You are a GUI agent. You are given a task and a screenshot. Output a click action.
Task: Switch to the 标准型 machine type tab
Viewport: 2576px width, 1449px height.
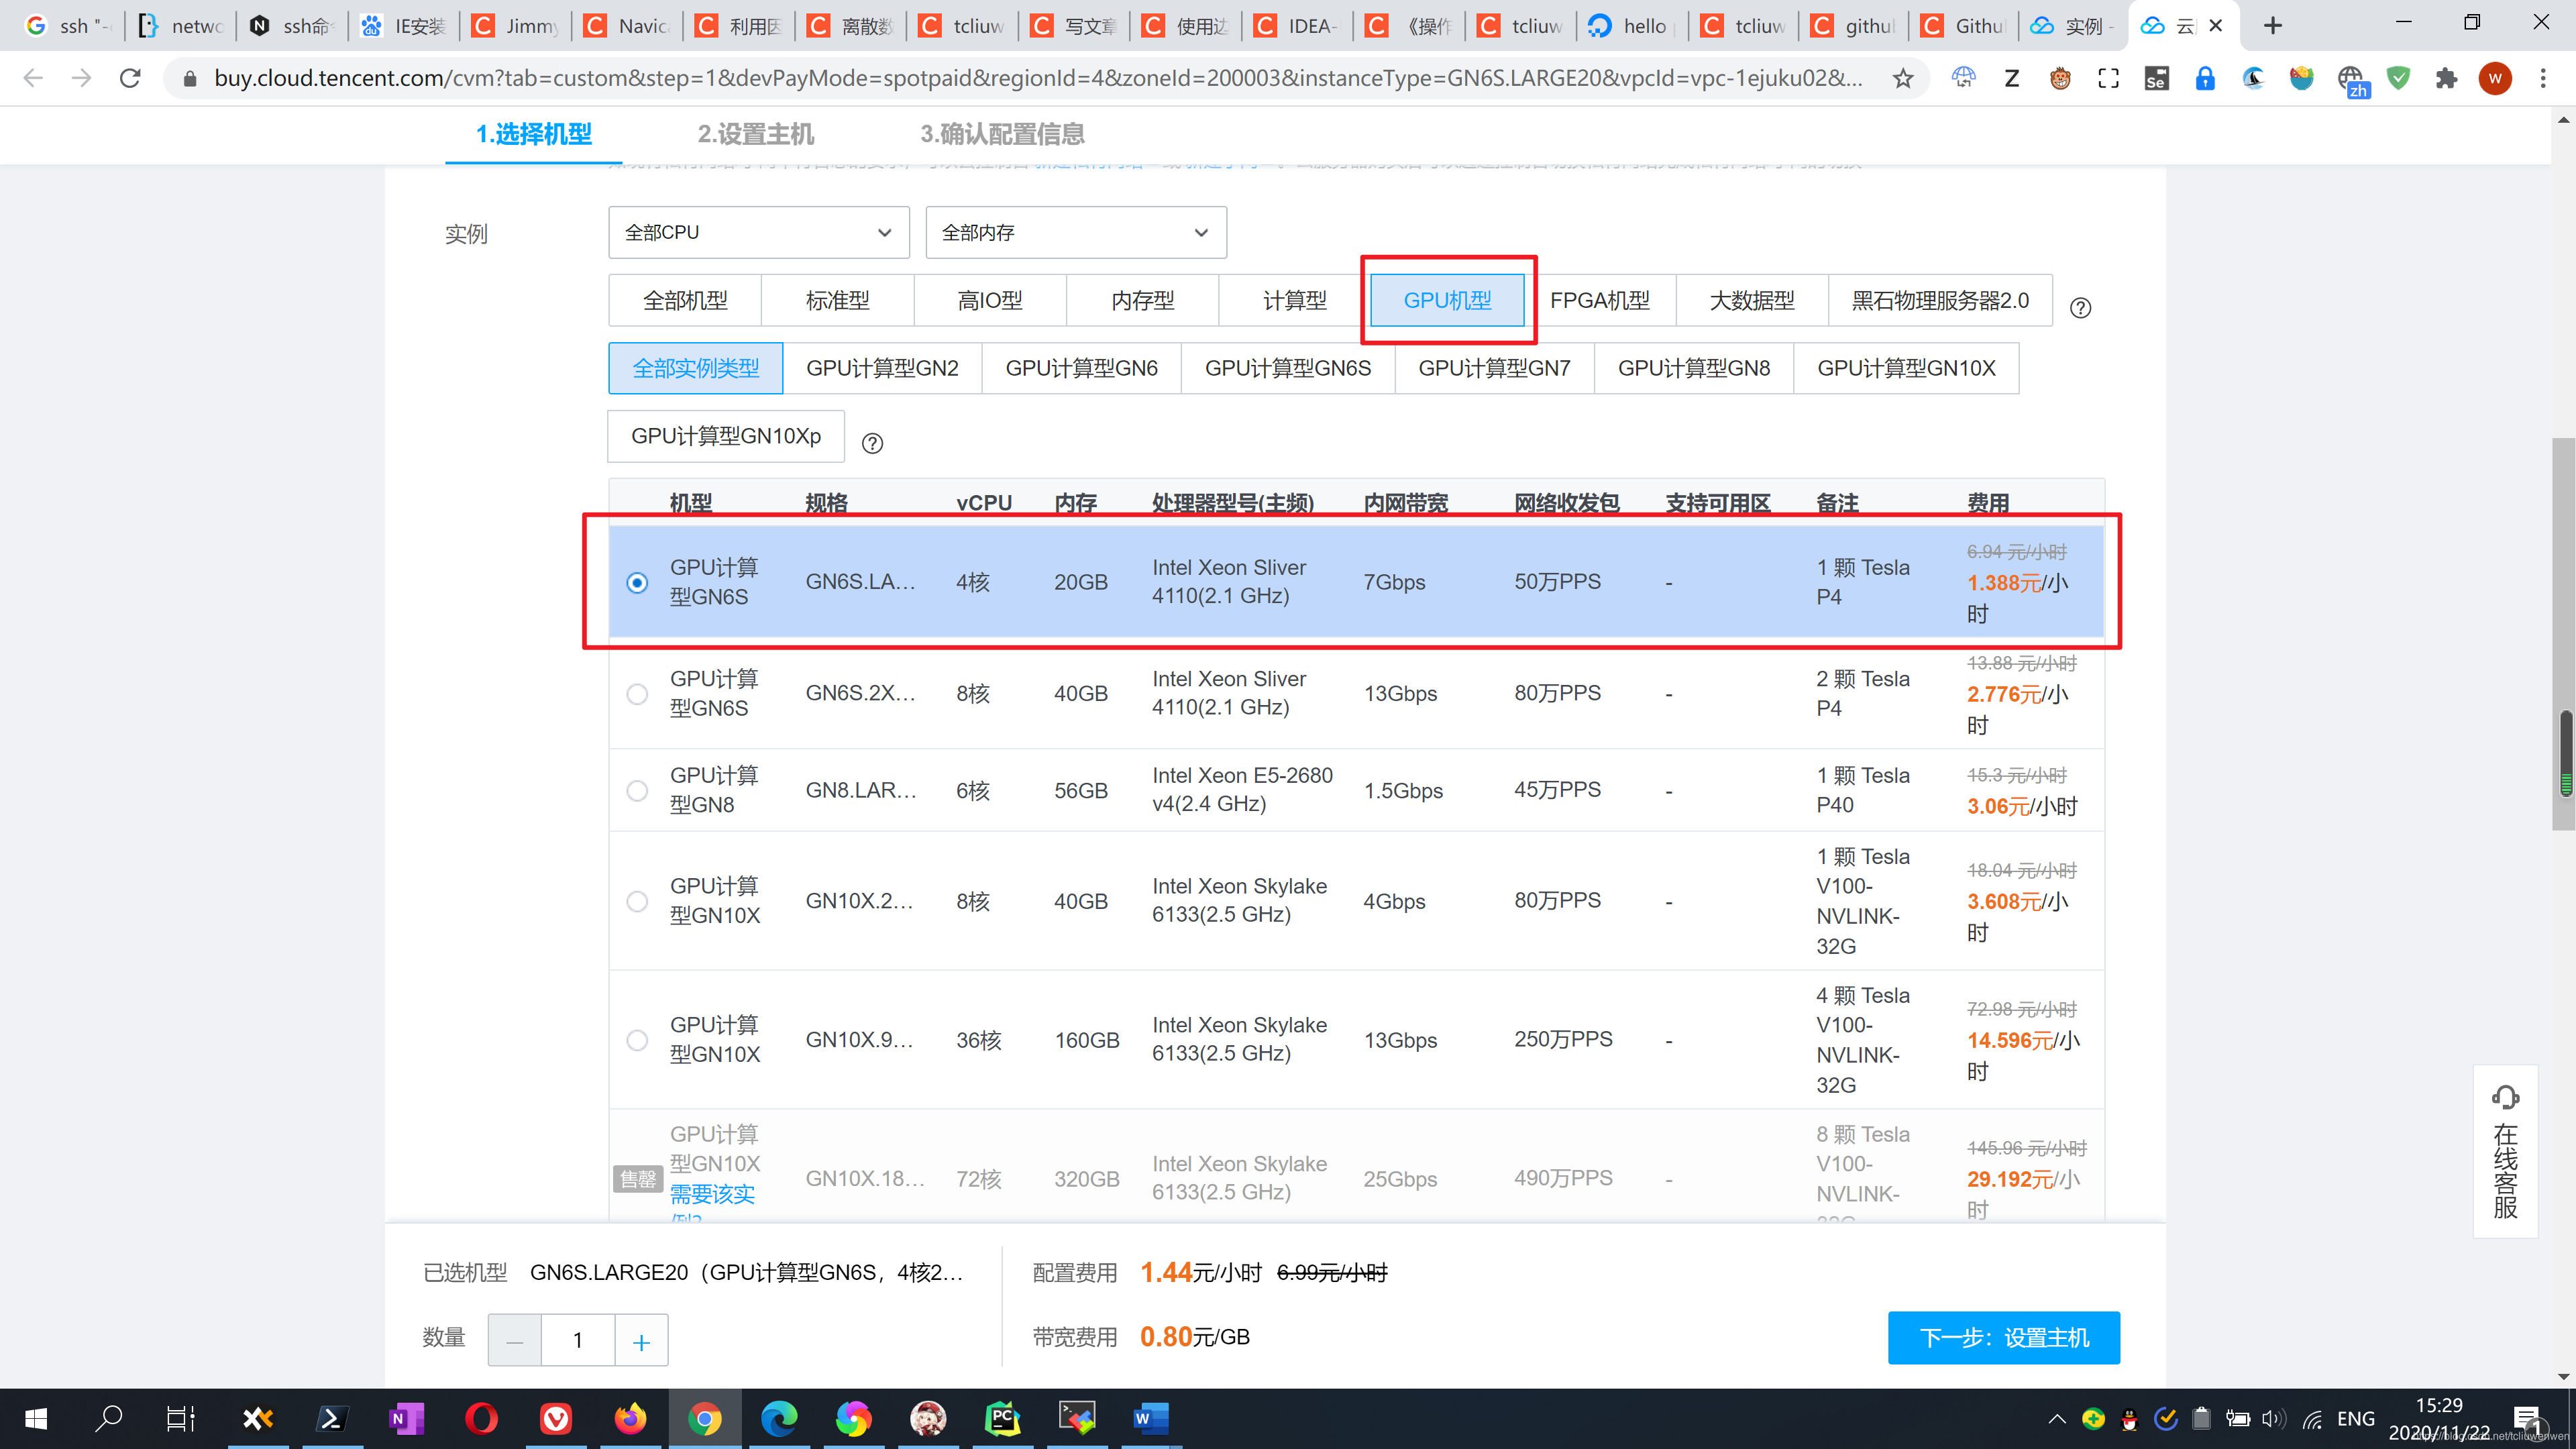837,300
